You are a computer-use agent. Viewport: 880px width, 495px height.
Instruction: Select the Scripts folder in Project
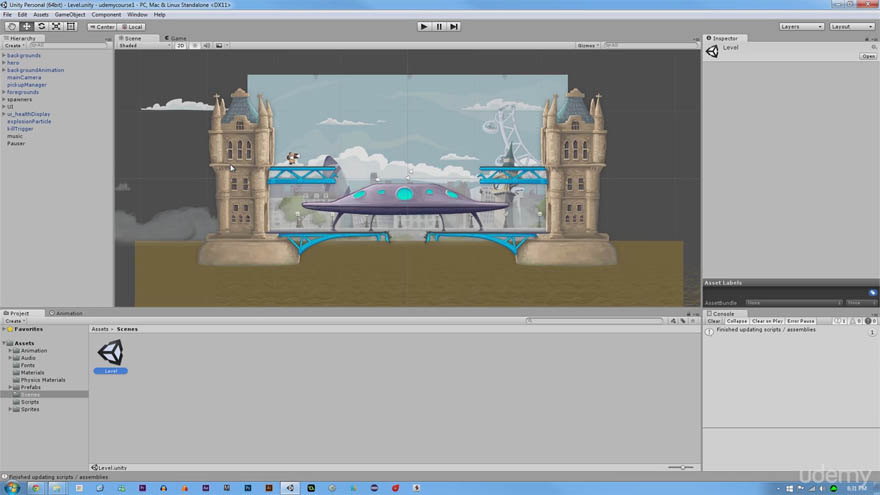[30, 402]
